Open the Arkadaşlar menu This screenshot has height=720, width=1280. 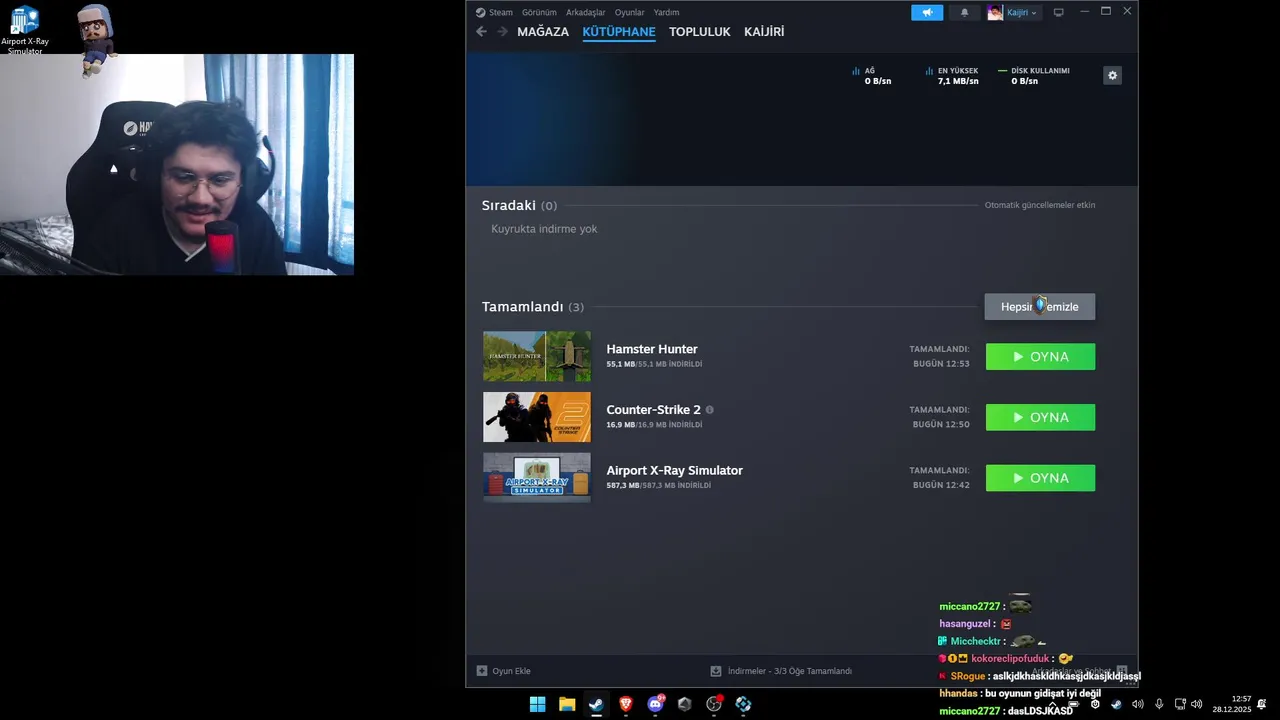[585, 12]
